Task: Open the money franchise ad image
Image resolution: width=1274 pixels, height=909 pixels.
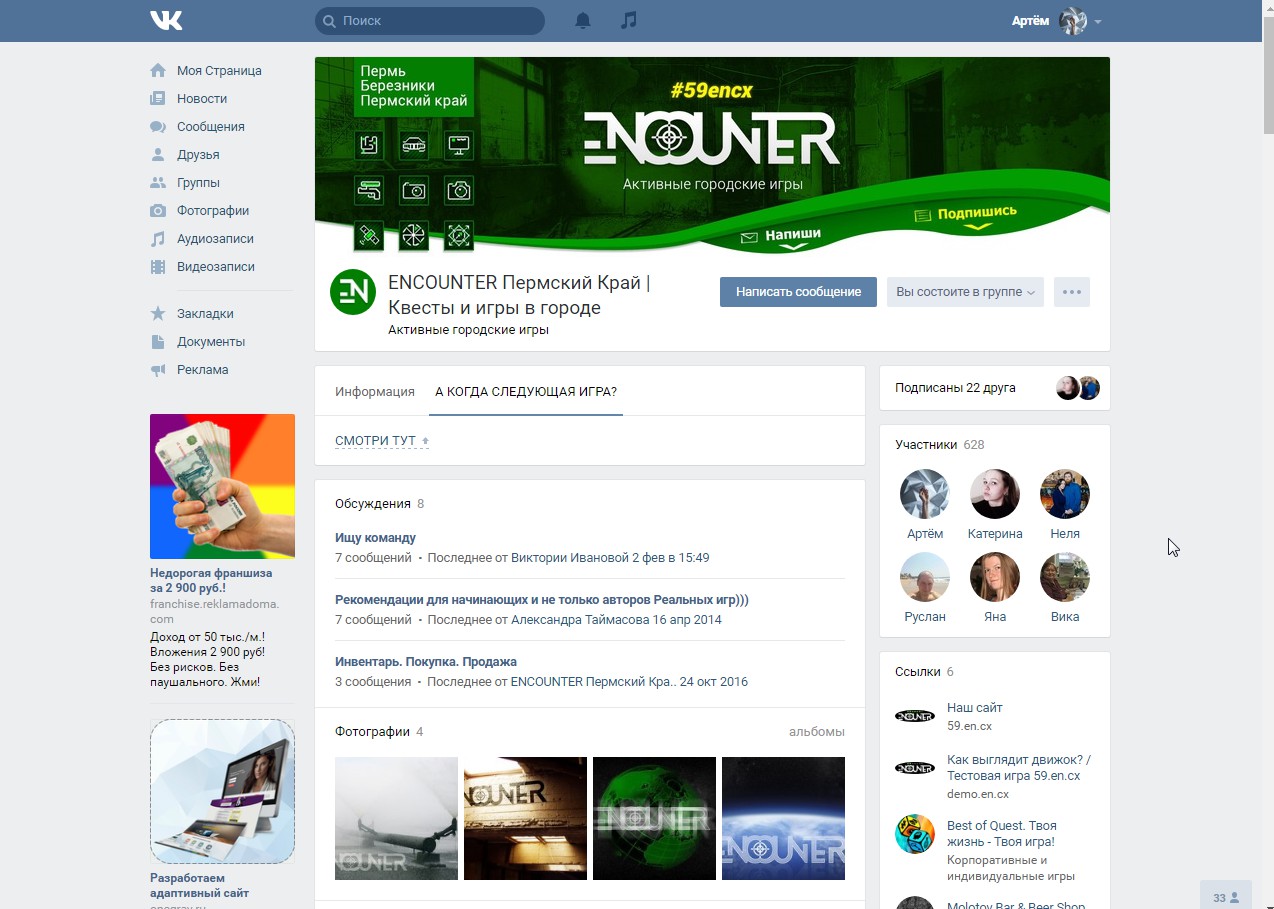Action: 222,486
